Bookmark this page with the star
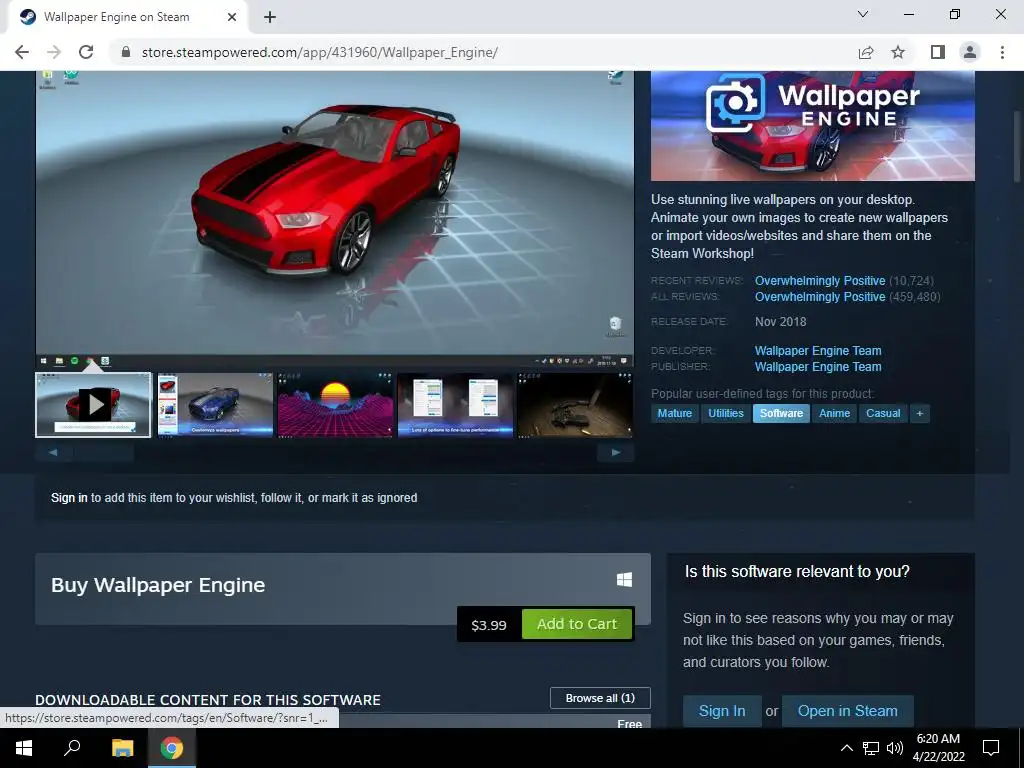This screenshot has height=768, width=1024. [898, 52]
